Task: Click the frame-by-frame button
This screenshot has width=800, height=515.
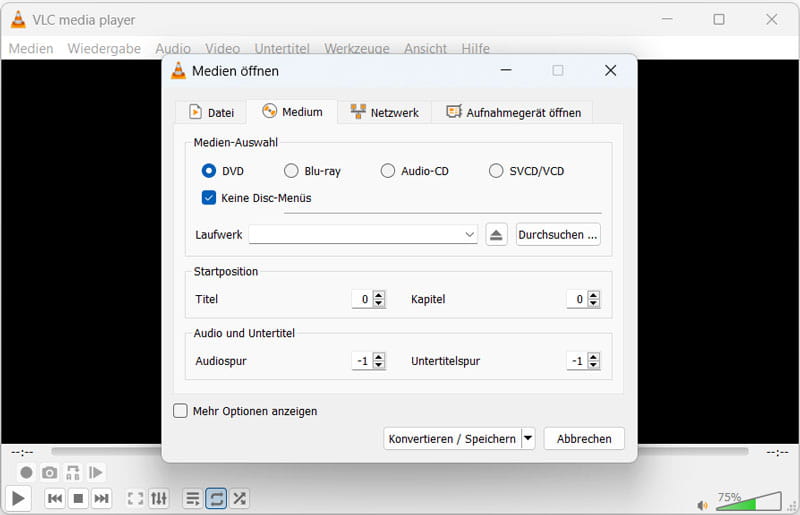Action: pos(95,473)
